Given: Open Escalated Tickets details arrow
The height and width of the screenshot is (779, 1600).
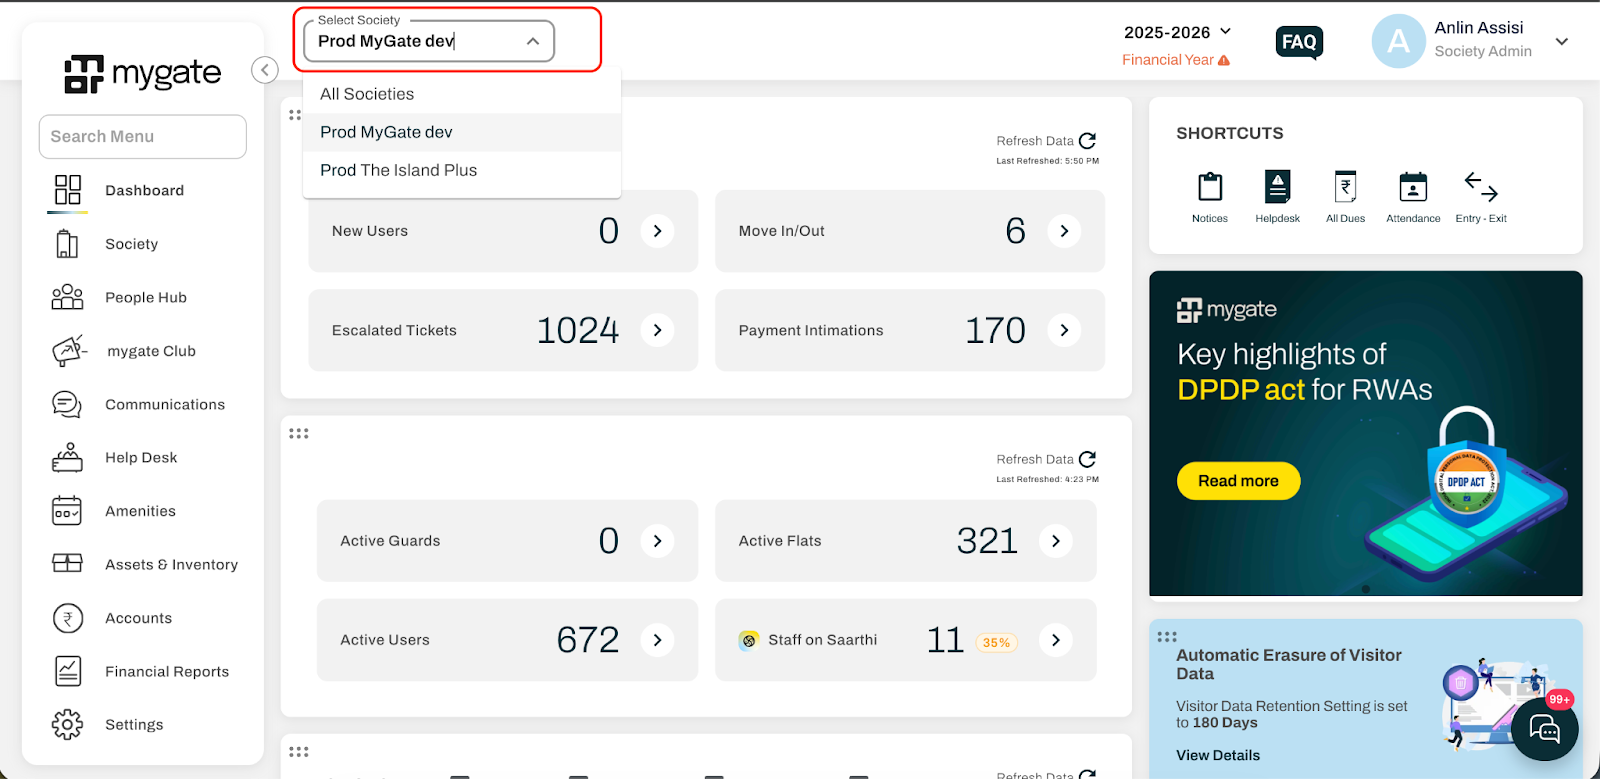Looking at the screenshot, I should pyautogui.click(x=657, y=330).
